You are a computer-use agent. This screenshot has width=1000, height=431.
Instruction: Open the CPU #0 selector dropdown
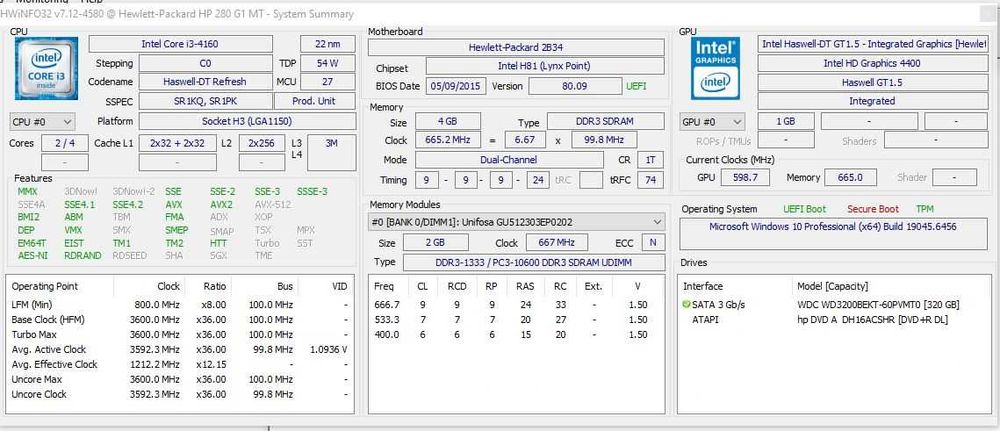click(42, 121)
